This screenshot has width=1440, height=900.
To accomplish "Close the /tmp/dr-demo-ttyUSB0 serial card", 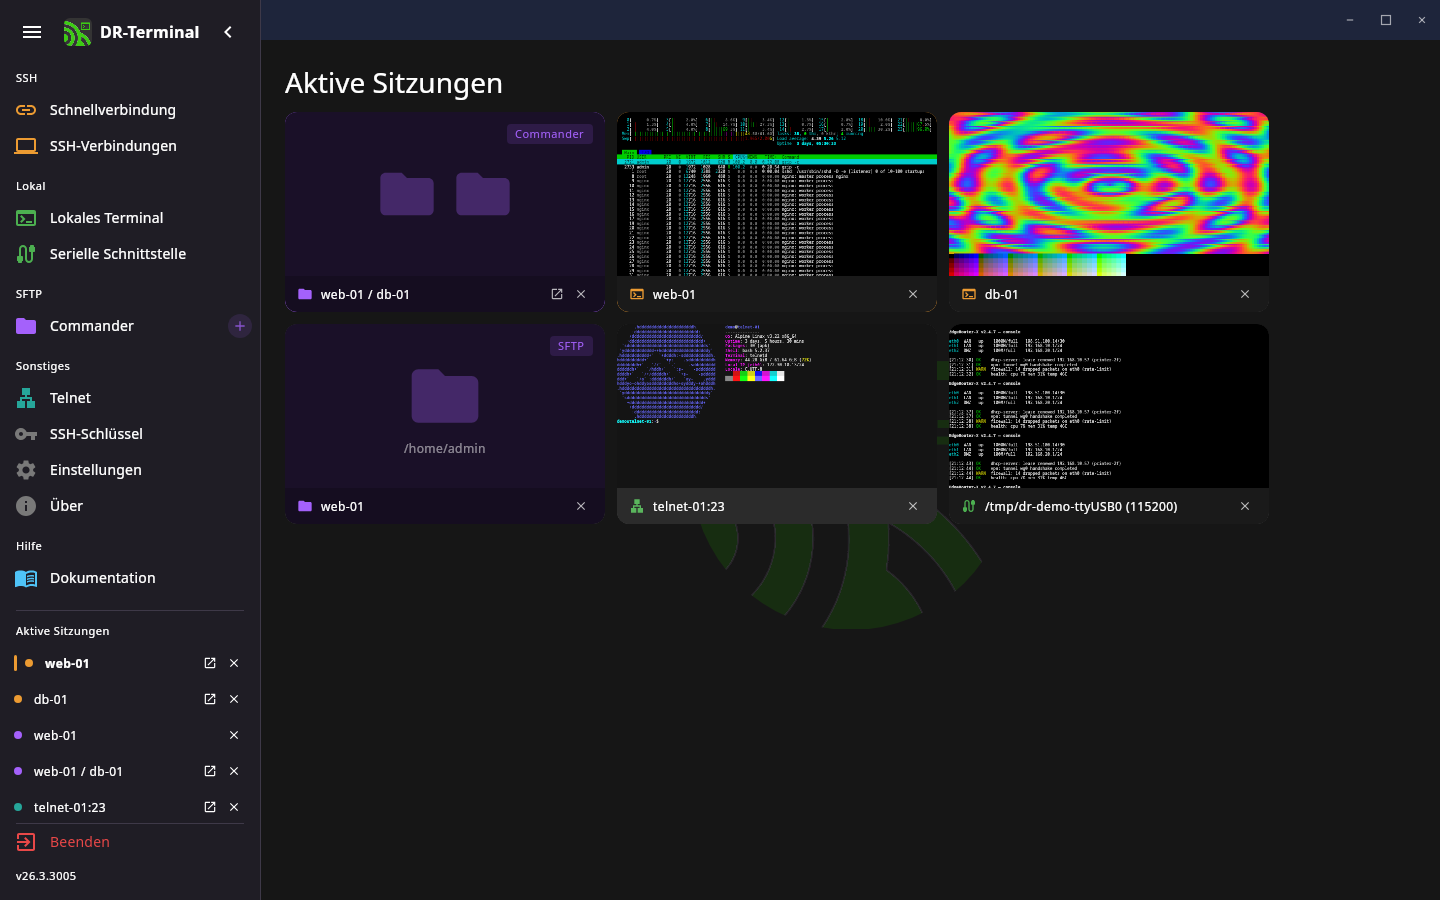I will pos(1245,506).
